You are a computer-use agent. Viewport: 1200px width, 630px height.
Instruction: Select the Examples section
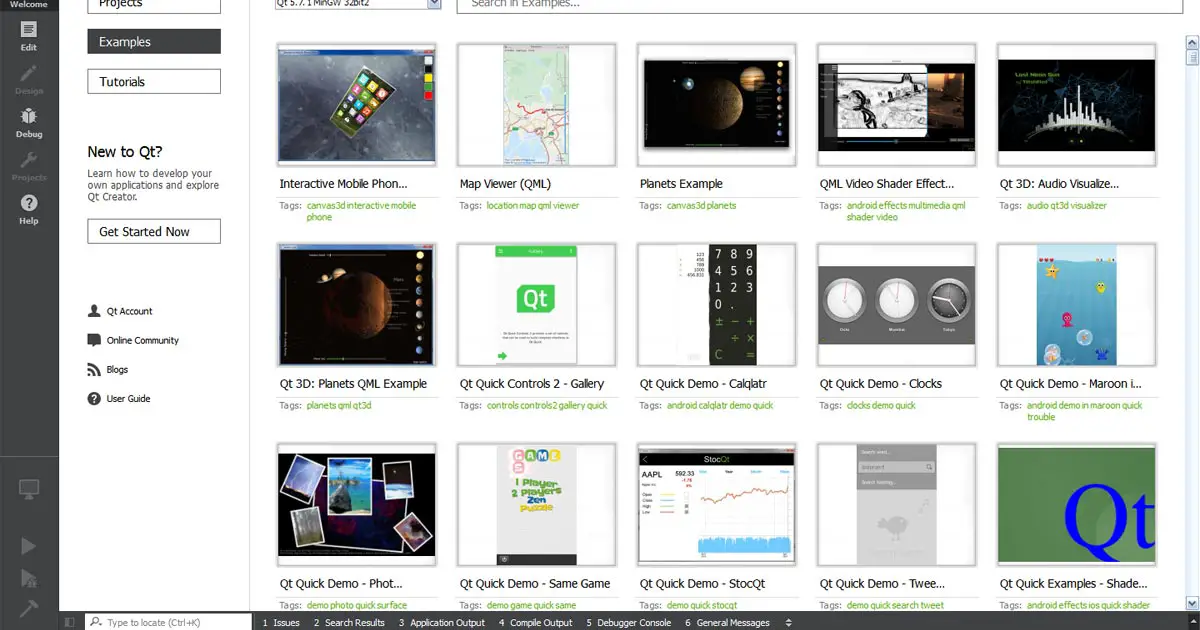[x=154, y=42]
